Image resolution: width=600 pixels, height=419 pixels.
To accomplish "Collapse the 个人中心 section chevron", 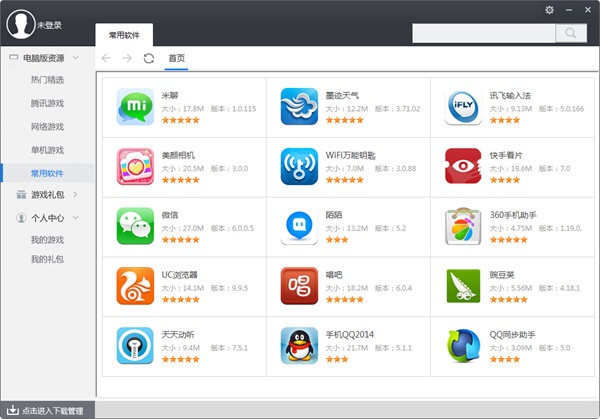I will (x=76, y=218).
